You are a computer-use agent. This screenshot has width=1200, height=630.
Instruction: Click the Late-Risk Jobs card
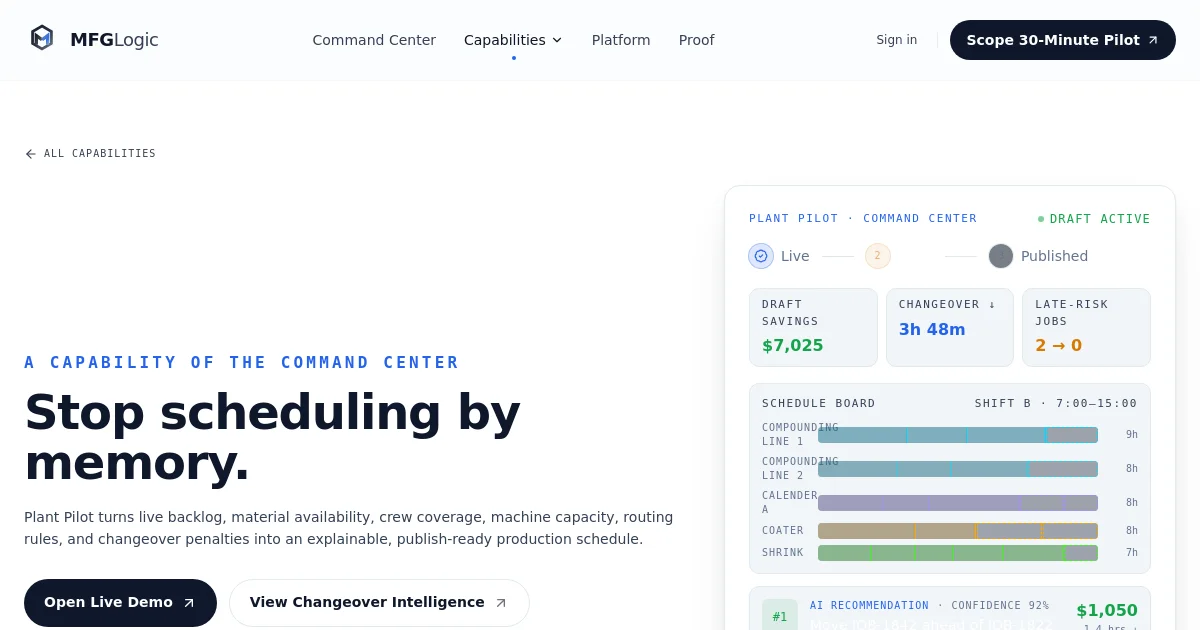pyautogui.click(x=1086, y=327)
